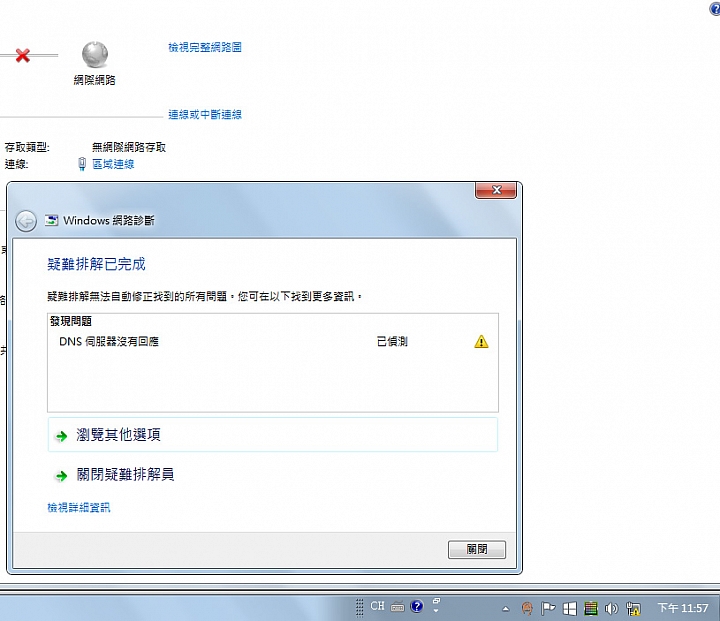The width and height of the screenshot is (720, 621).
Task: Click the orange face tray icon
Action: 527,609
